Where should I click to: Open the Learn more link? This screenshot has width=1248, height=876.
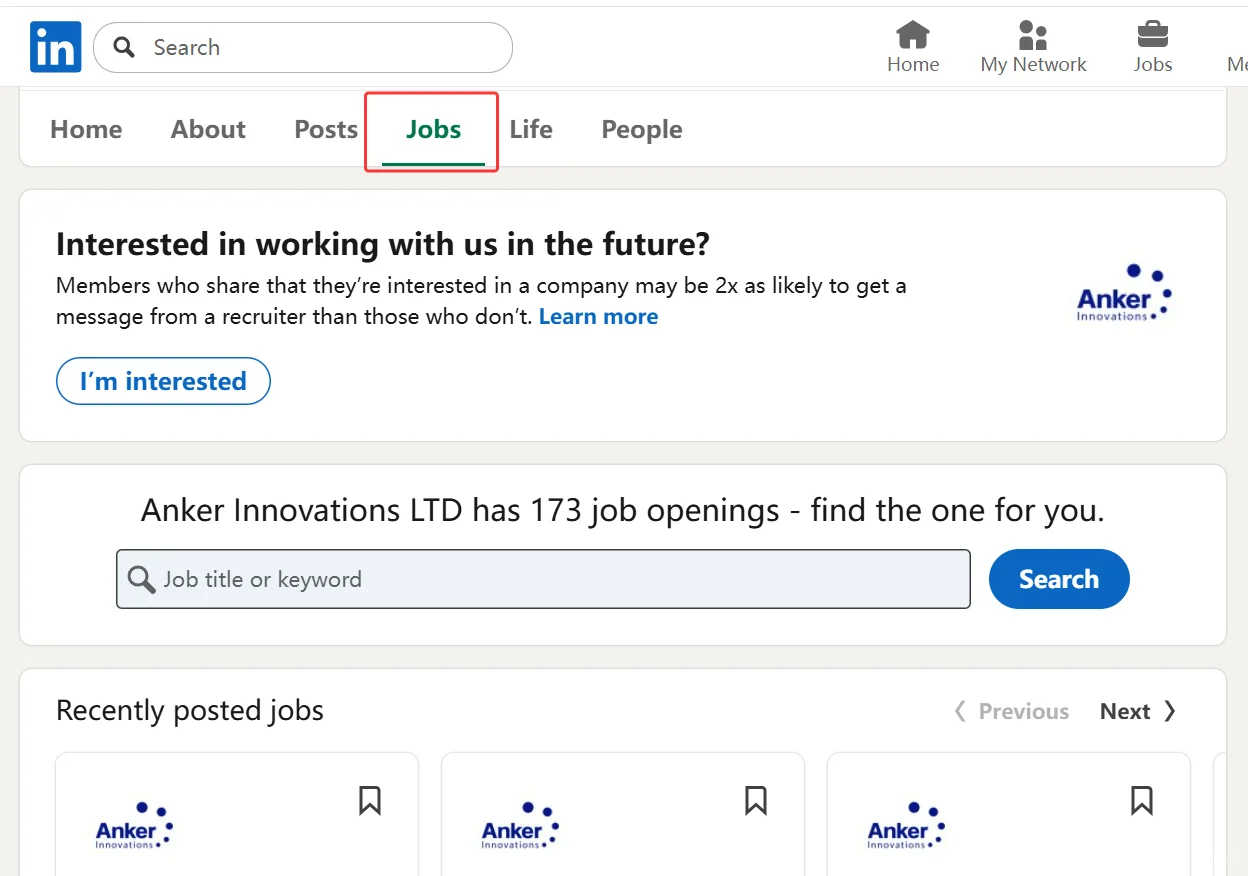point(598,317)
